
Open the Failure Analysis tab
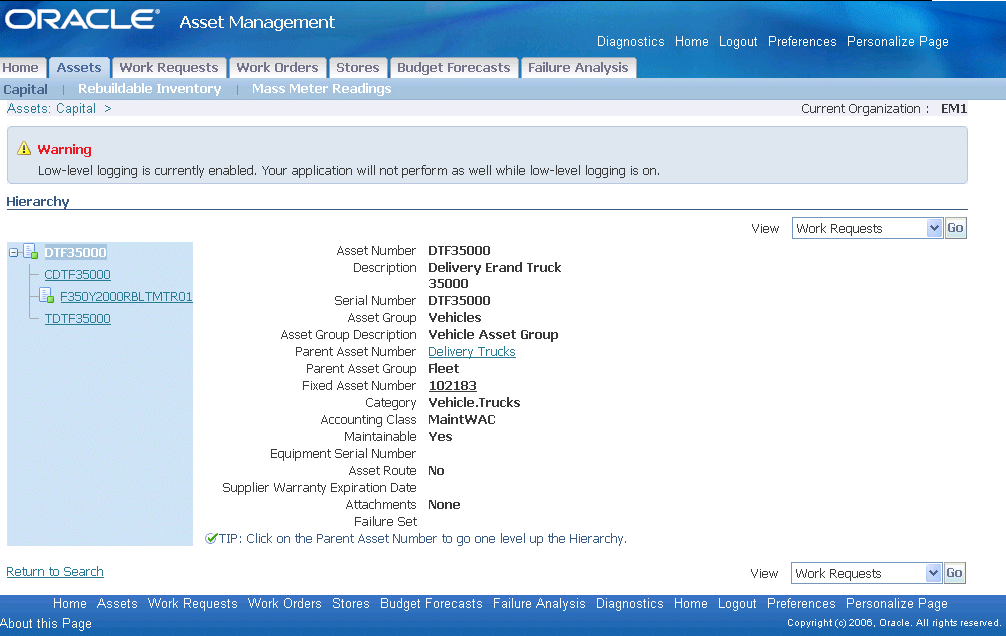tap(578, 68)
